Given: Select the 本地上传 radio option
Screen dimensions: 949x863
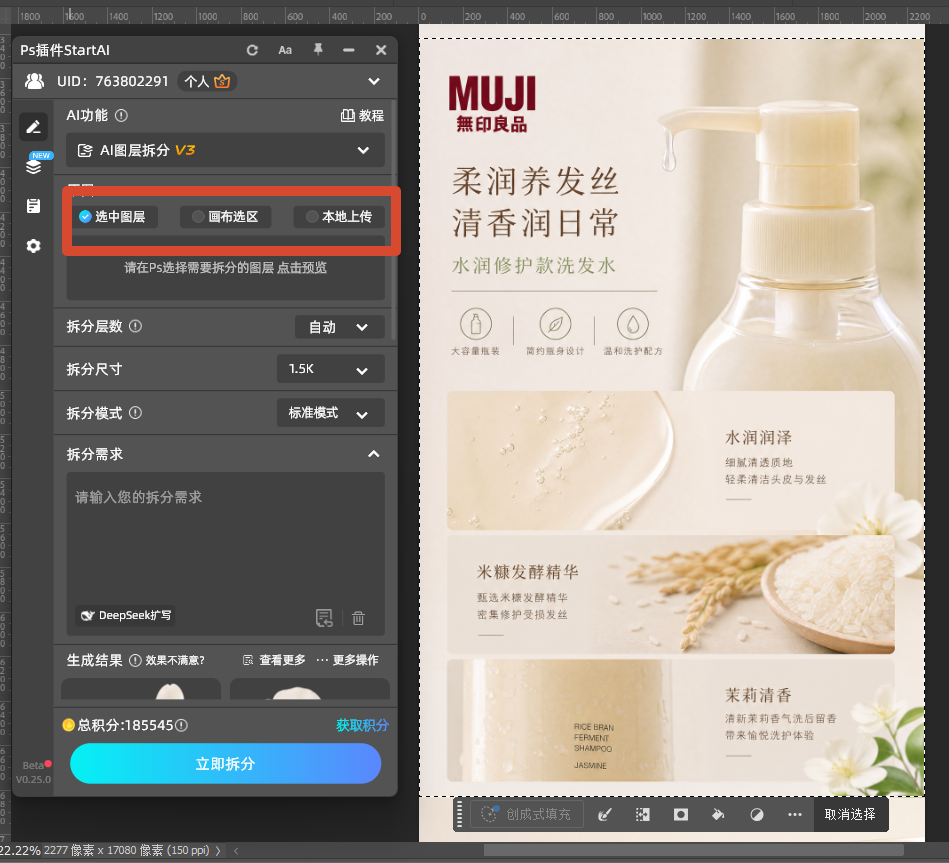Looking at the screenshot, I should [339, 217].
